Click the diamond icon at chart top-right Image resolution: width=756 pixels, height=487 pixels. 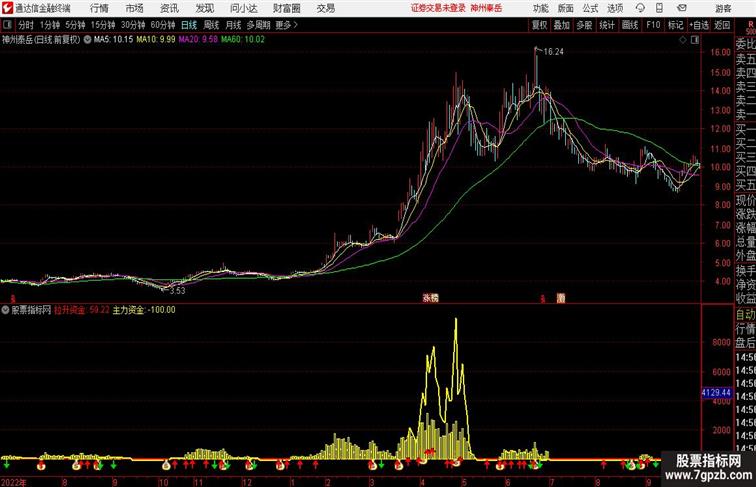click(x=683, y=40)
